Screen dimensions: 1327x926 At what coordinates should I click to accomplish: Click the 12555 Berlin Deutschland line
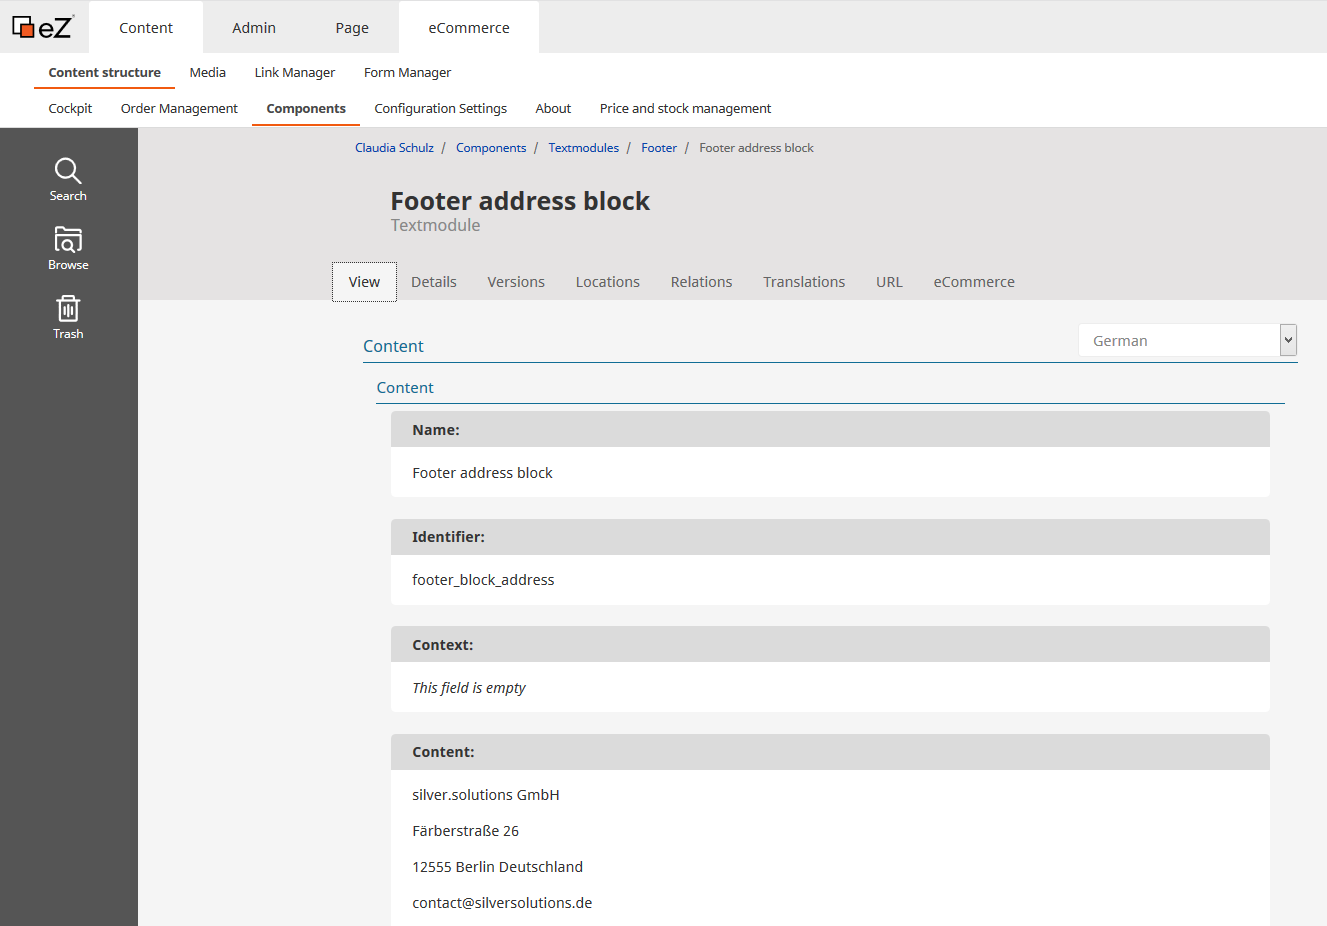(x=497, y=867)
